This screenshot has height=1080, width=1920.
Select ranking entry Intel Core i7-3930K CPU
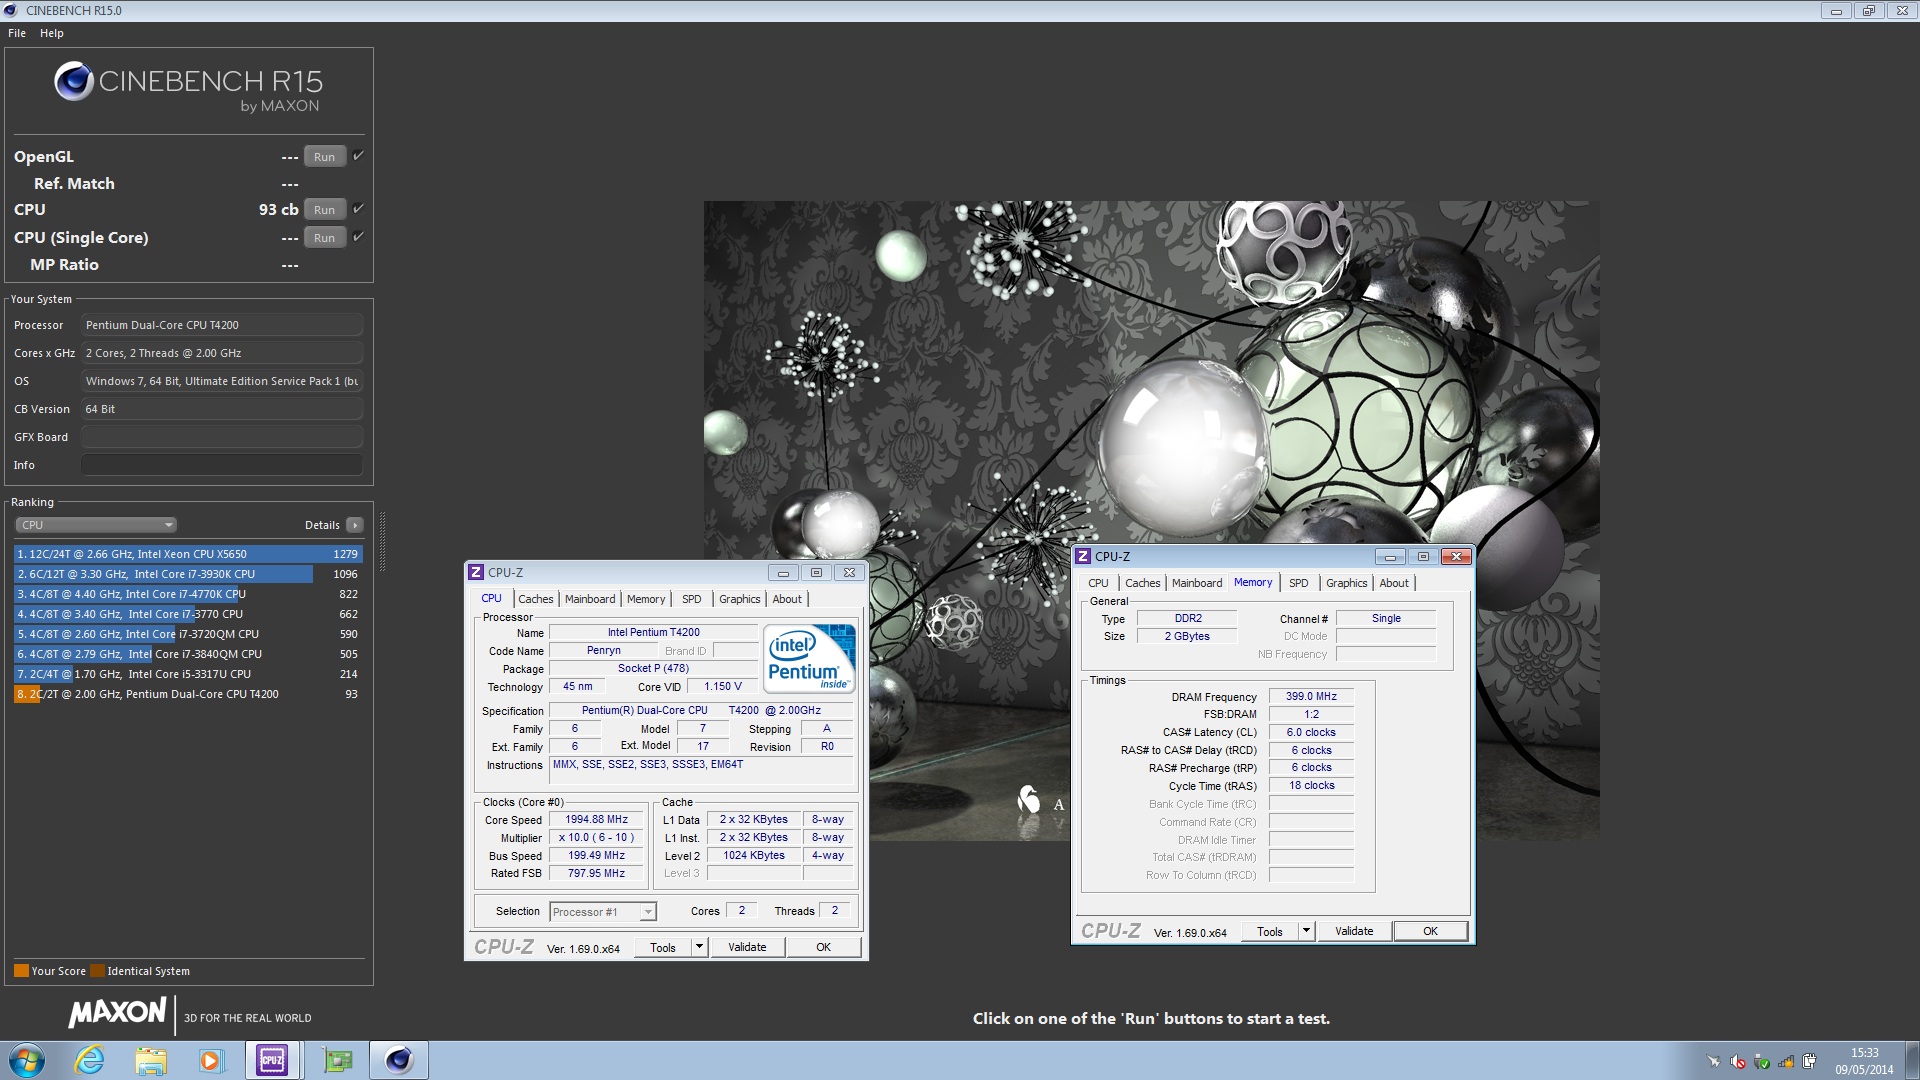[188, 574]
